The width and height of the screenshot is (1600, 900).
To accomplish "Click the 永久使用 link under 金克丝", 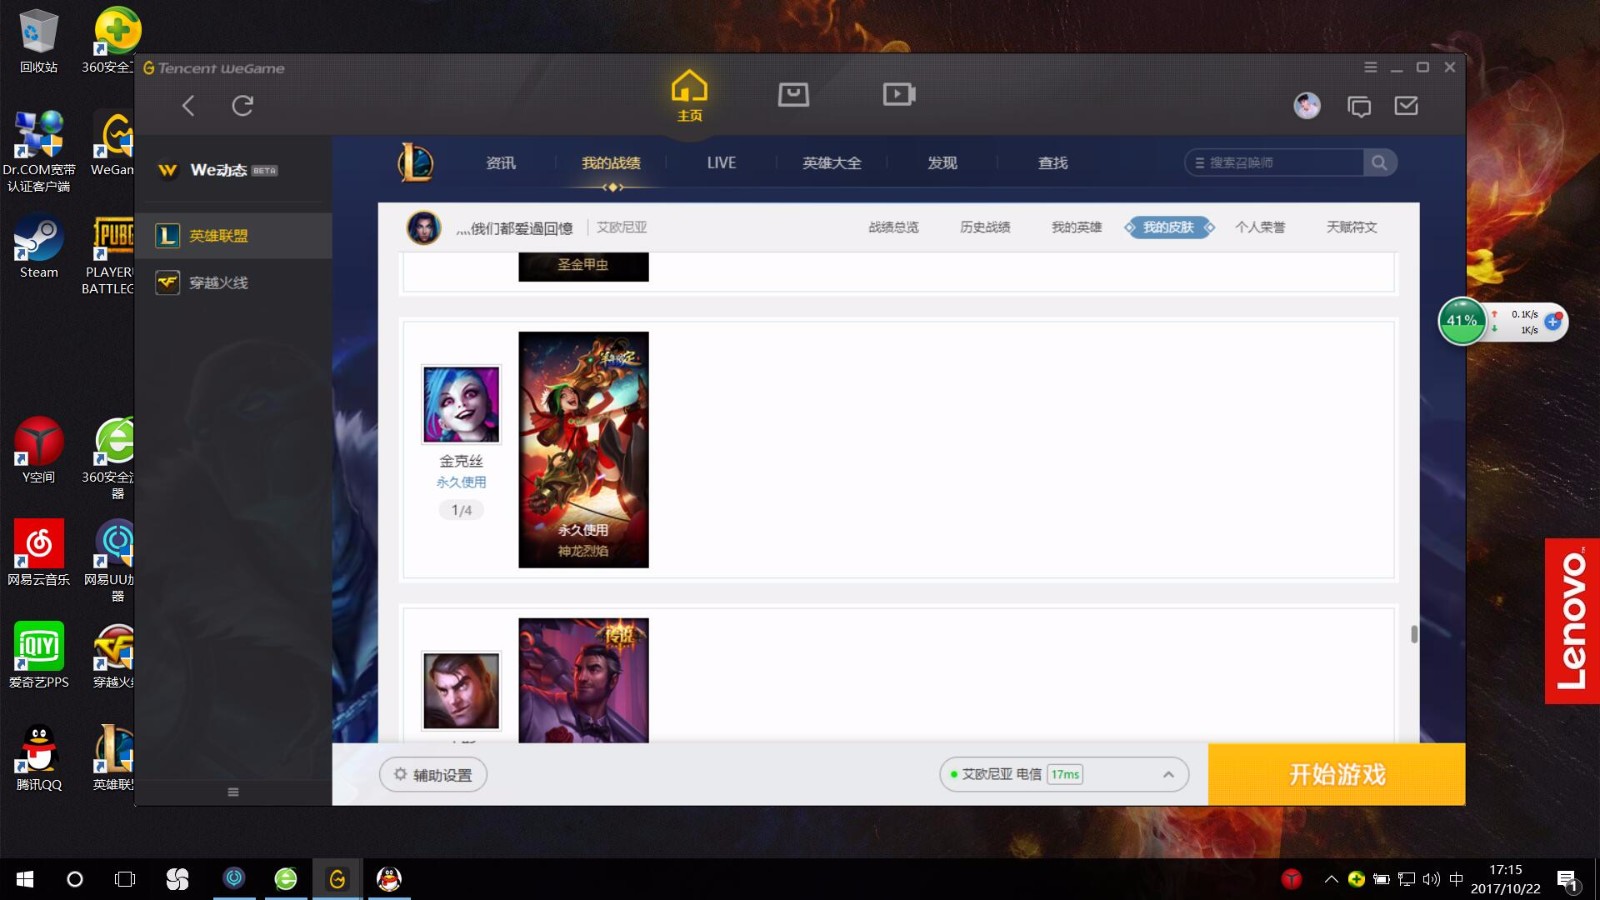I will [x=461, y=482].
